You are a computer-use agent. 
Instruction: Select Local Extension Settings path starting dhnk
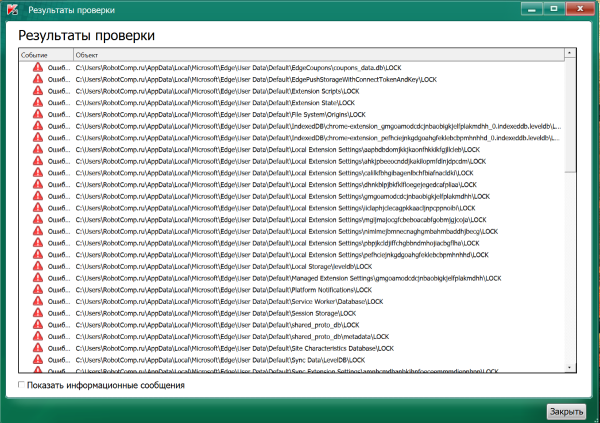pyautogui.click(x=276, y=185)
